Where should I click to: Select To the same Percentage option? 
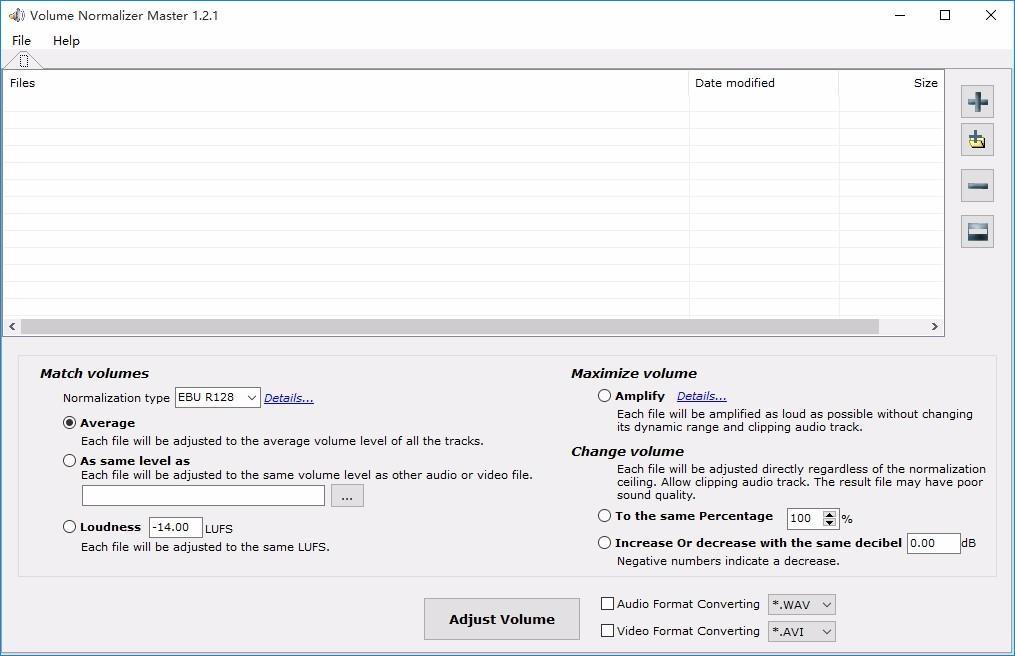pyautogui.click(x=604, y=515)
